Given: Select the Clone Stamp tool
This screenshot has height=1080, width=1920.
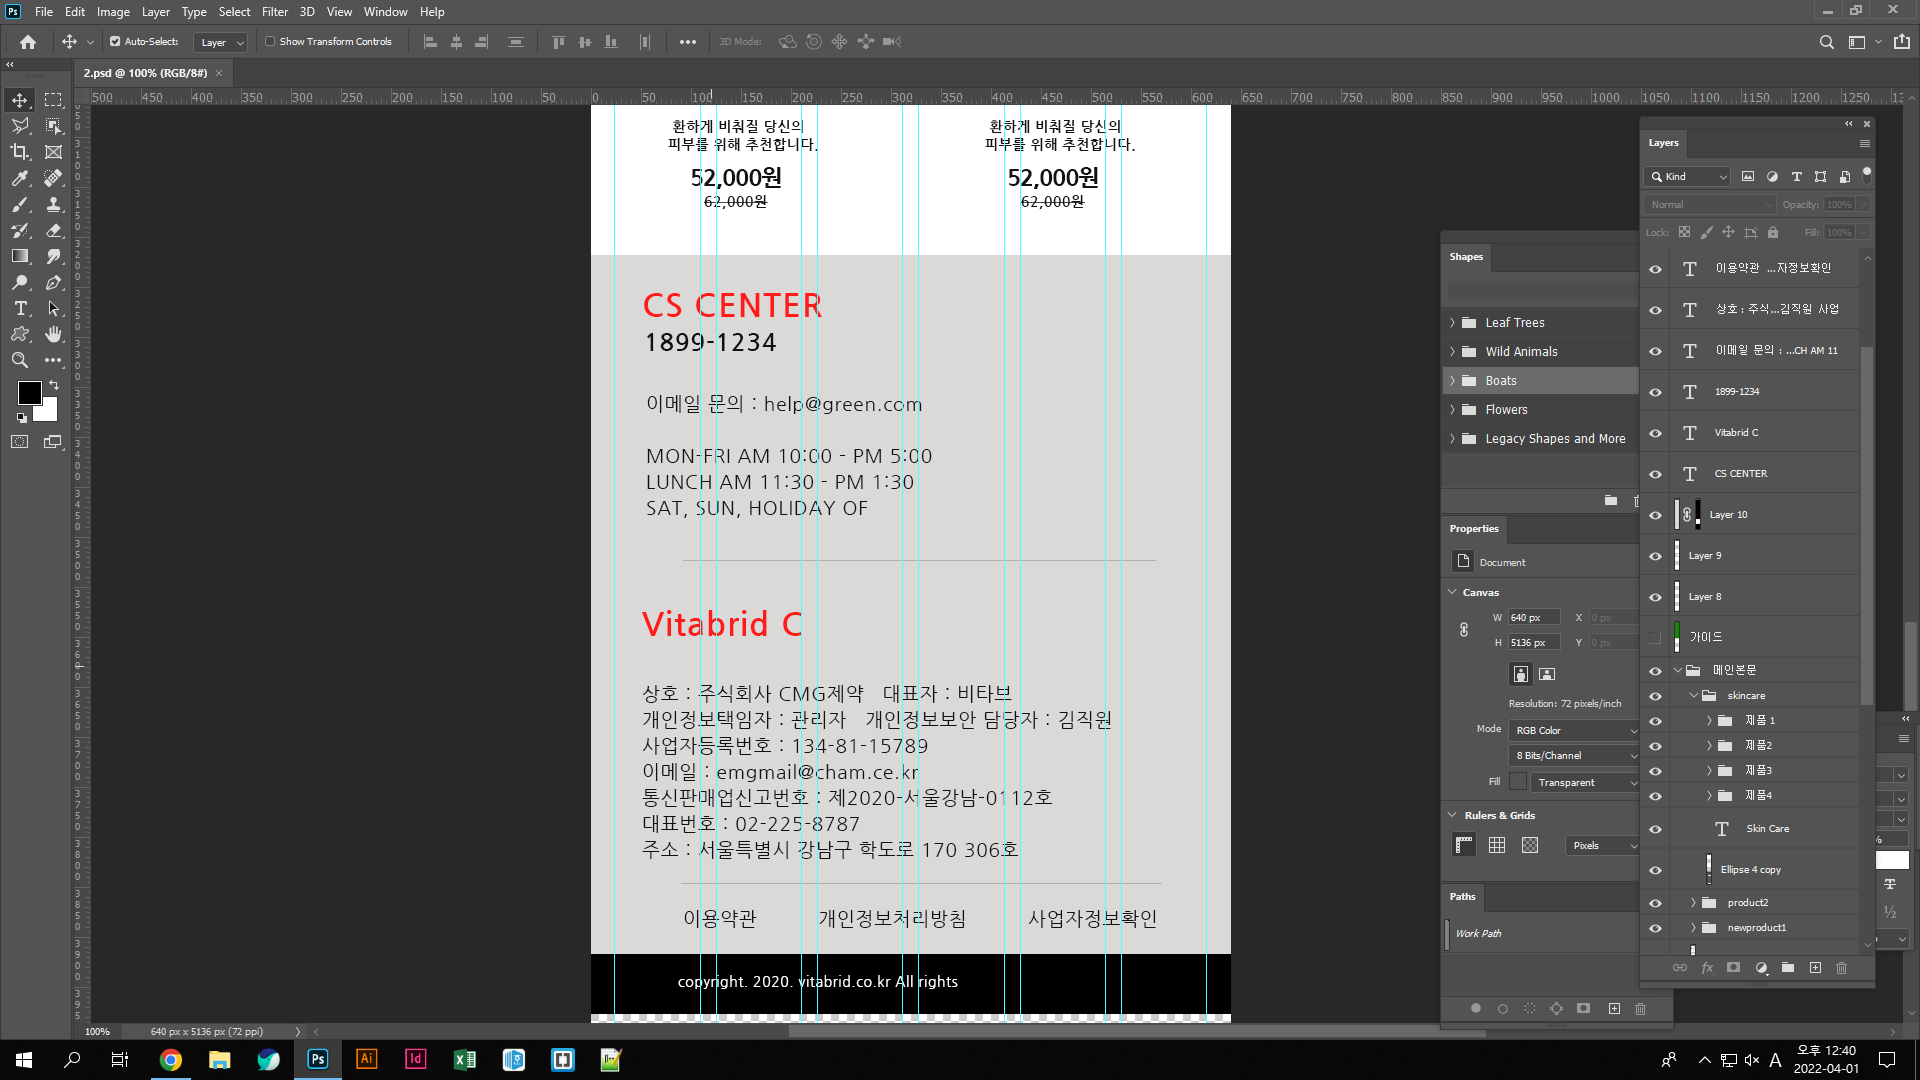Looking at the screenshot, I should [x=53, y=204].
